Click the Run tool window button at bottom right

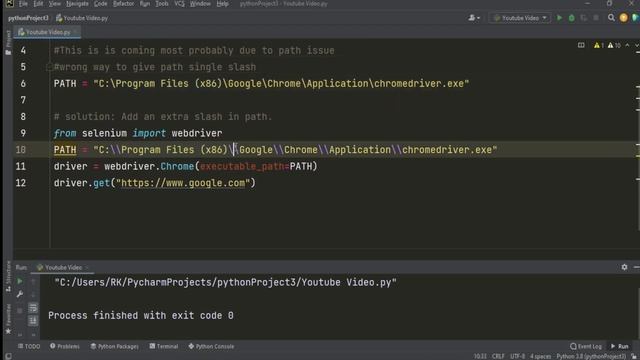click(x=620, y=346)
